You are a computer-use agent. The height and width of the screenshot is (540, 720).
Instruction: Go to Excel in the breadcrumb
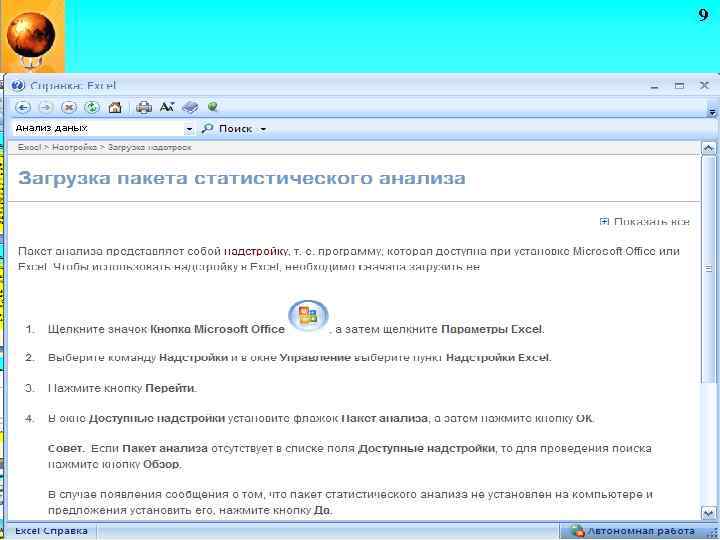[29, 147]
